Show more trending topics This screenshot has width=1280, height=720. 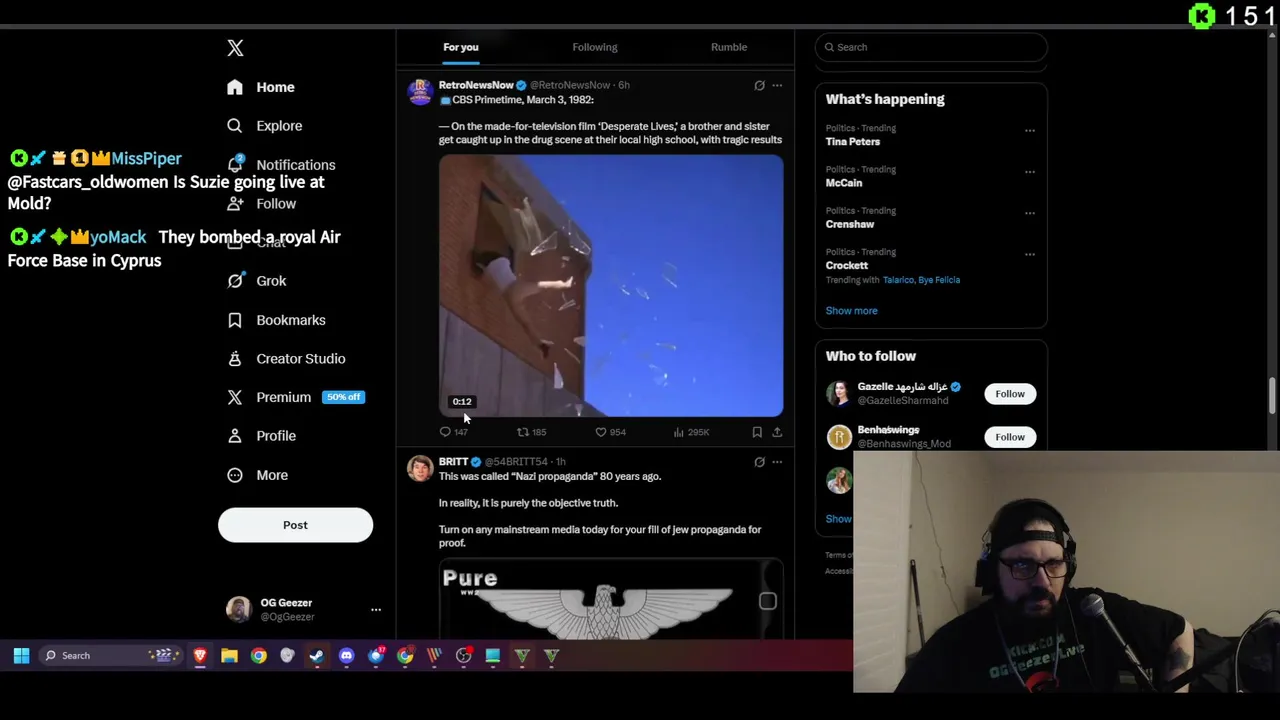click(x=851, y=311)
